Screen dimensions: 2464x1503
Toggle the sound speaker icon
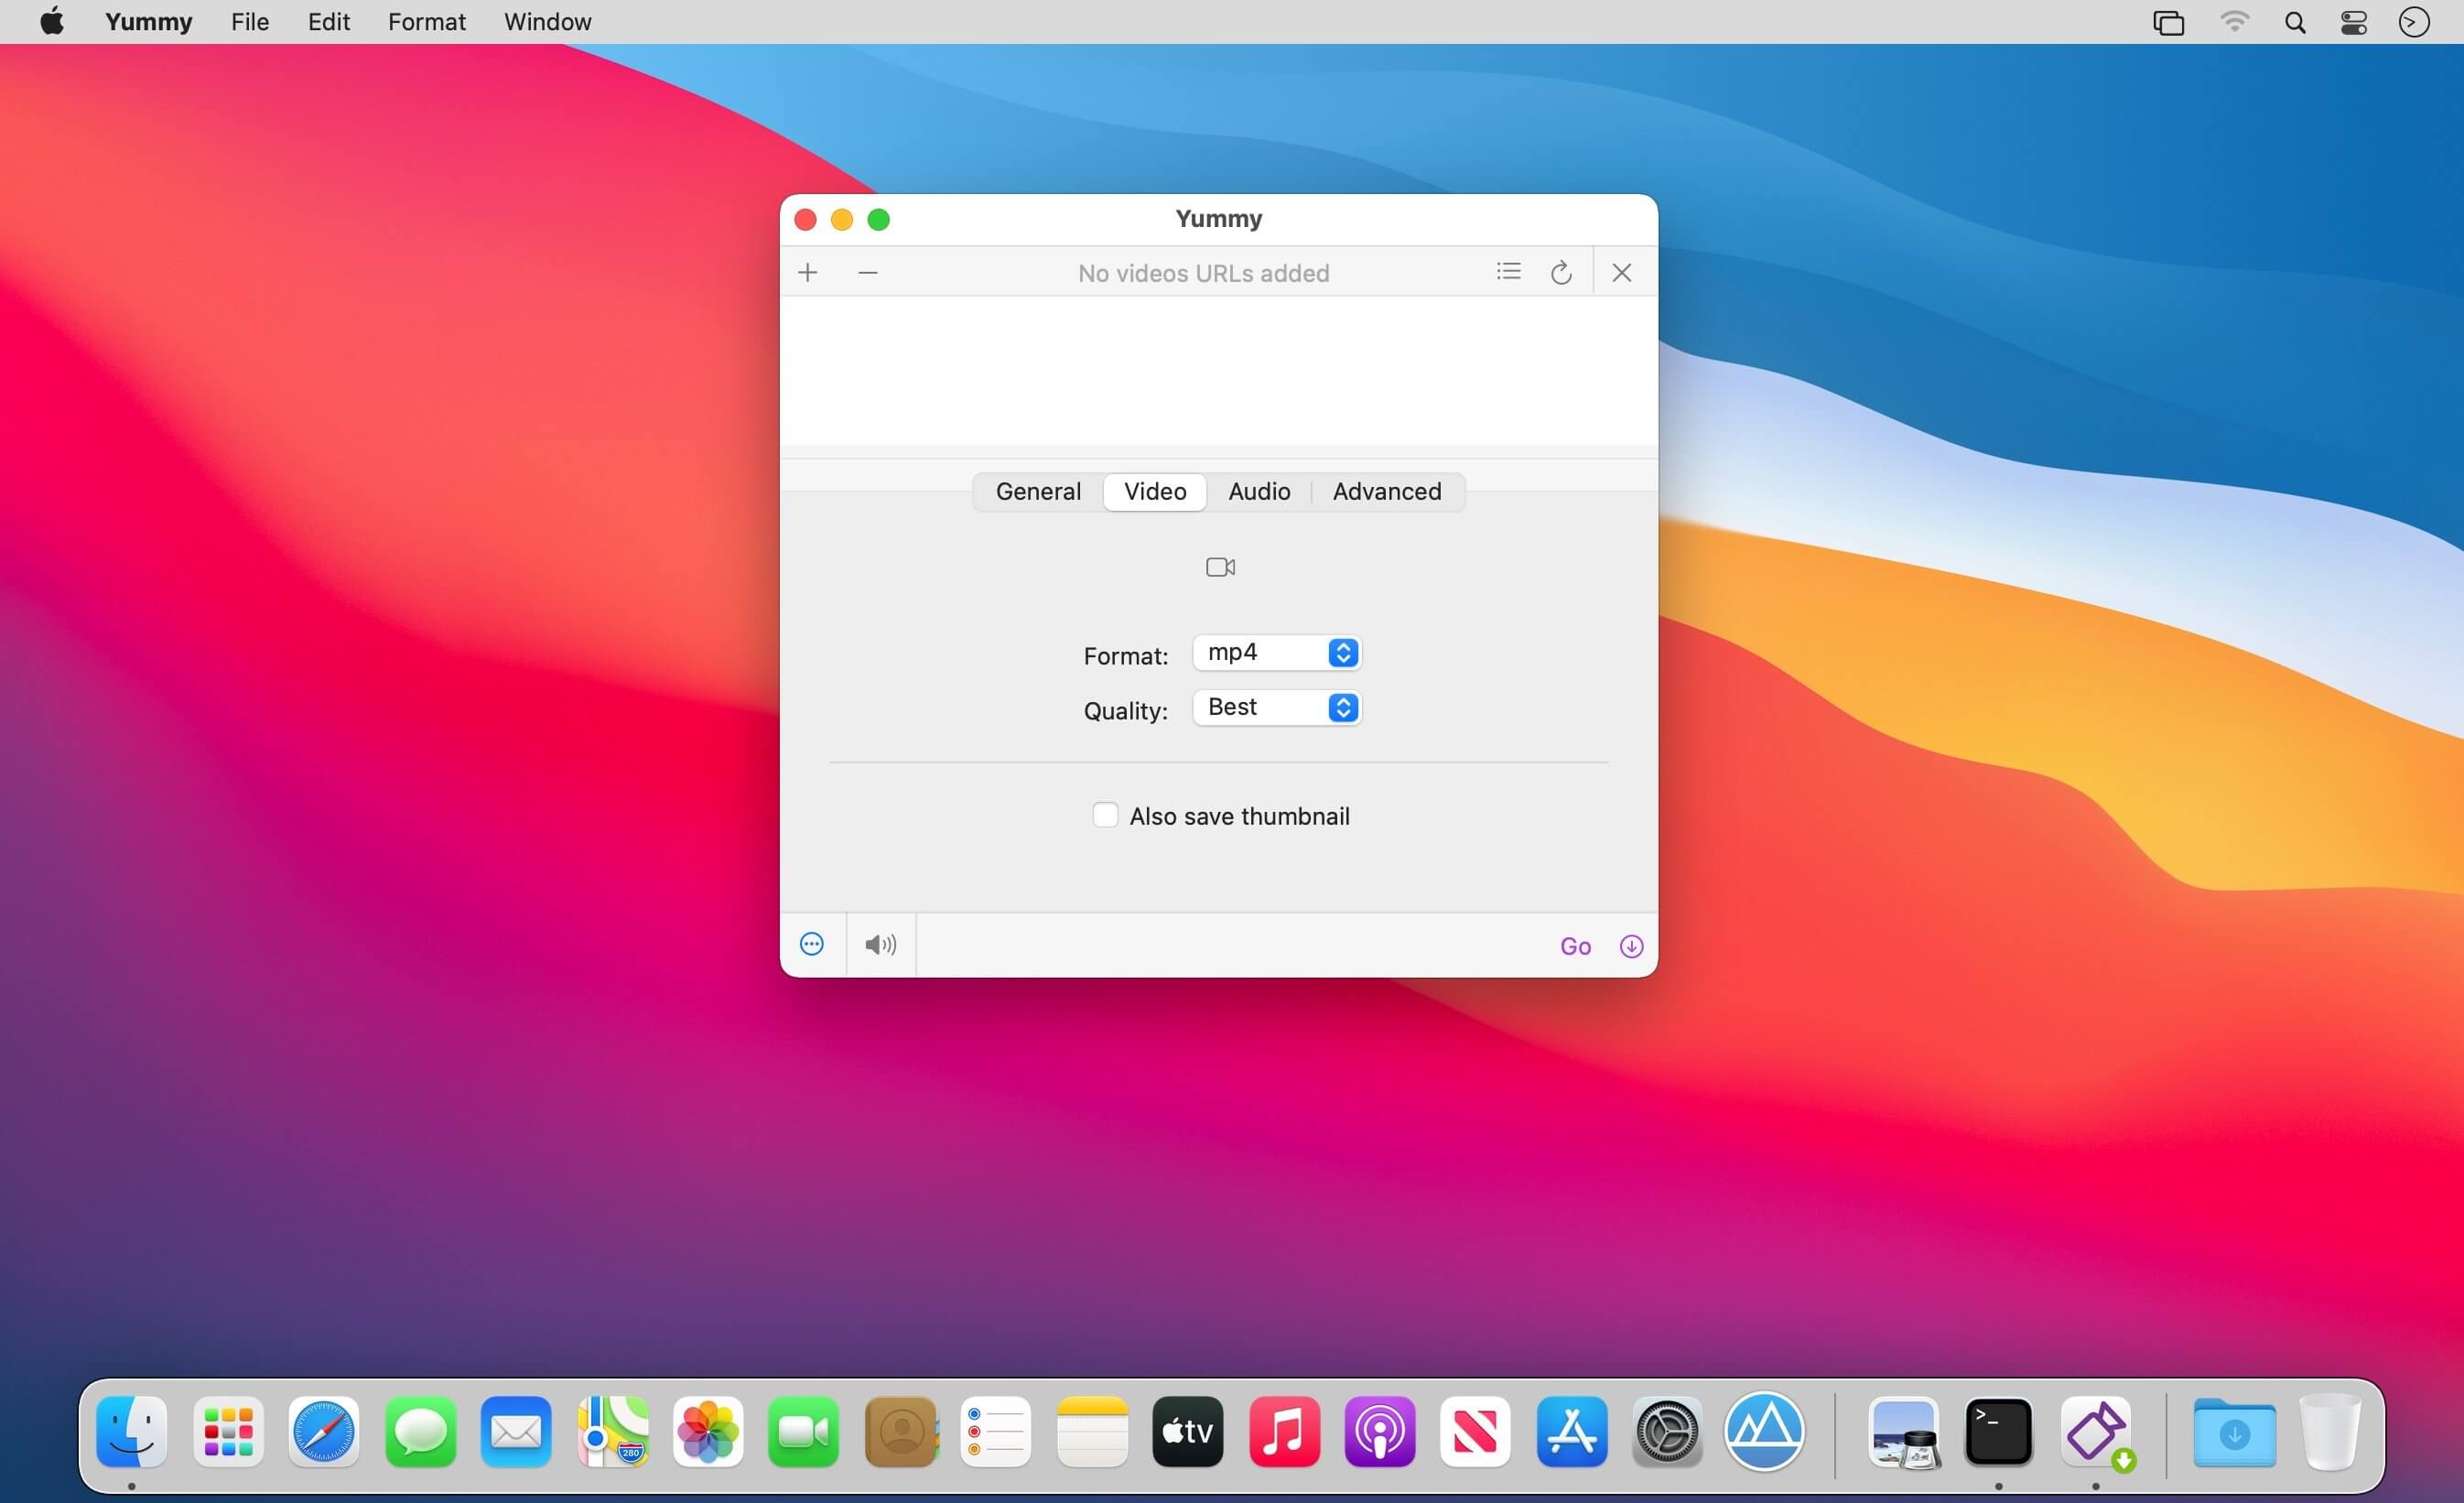(881, 945)
